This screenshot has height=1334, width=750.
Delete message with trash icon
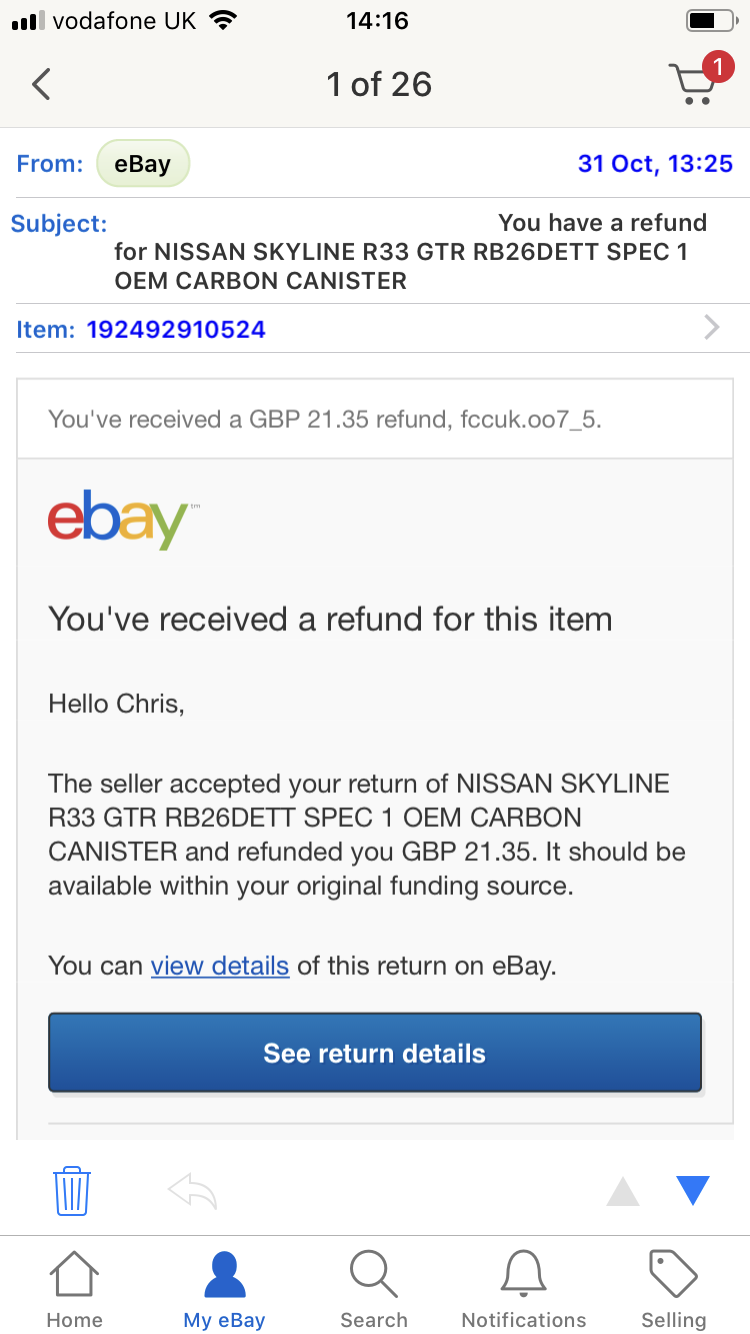(72, 1190)
